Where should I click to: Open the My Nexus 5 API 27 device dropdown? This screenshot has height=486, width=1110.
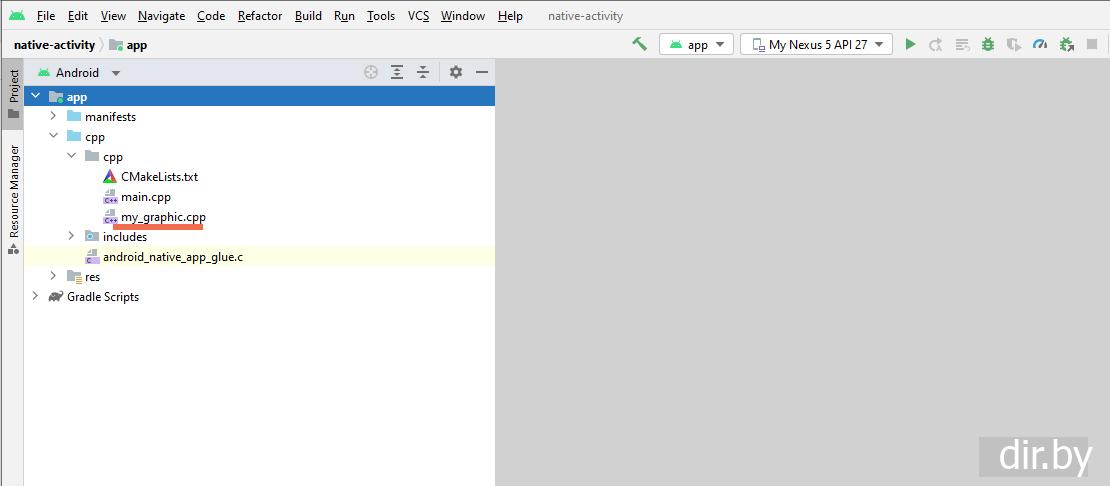[816, 45]
